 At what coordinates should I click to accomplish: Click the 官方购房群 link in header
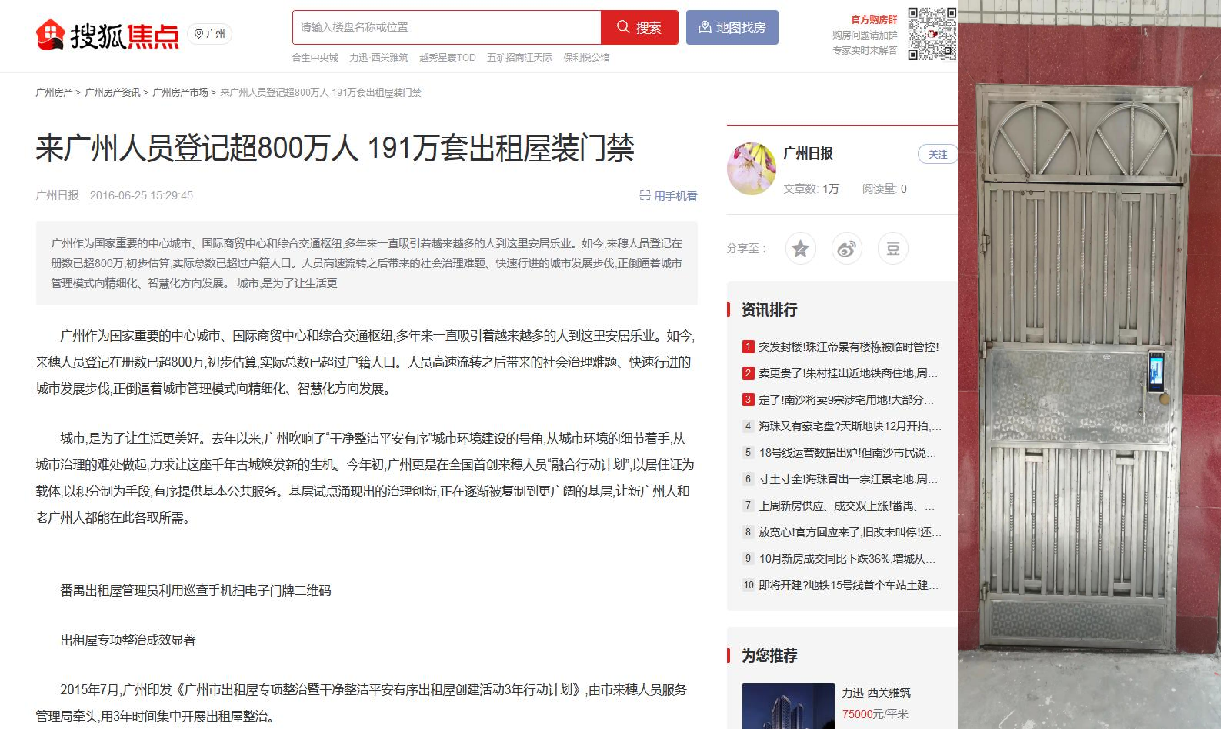pyautogui.click(x=874, y=19)
